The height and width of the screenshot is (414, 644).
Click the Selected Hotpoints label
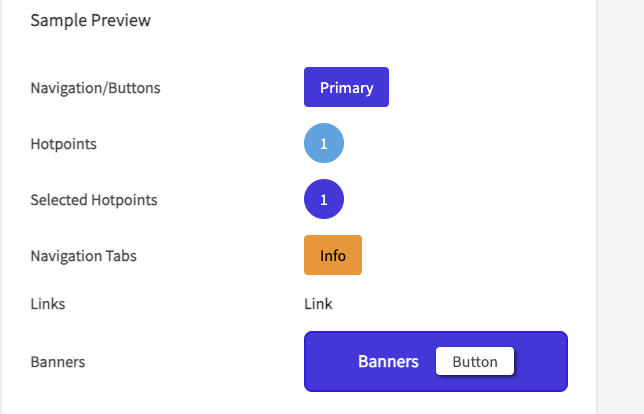coord(94,200)
